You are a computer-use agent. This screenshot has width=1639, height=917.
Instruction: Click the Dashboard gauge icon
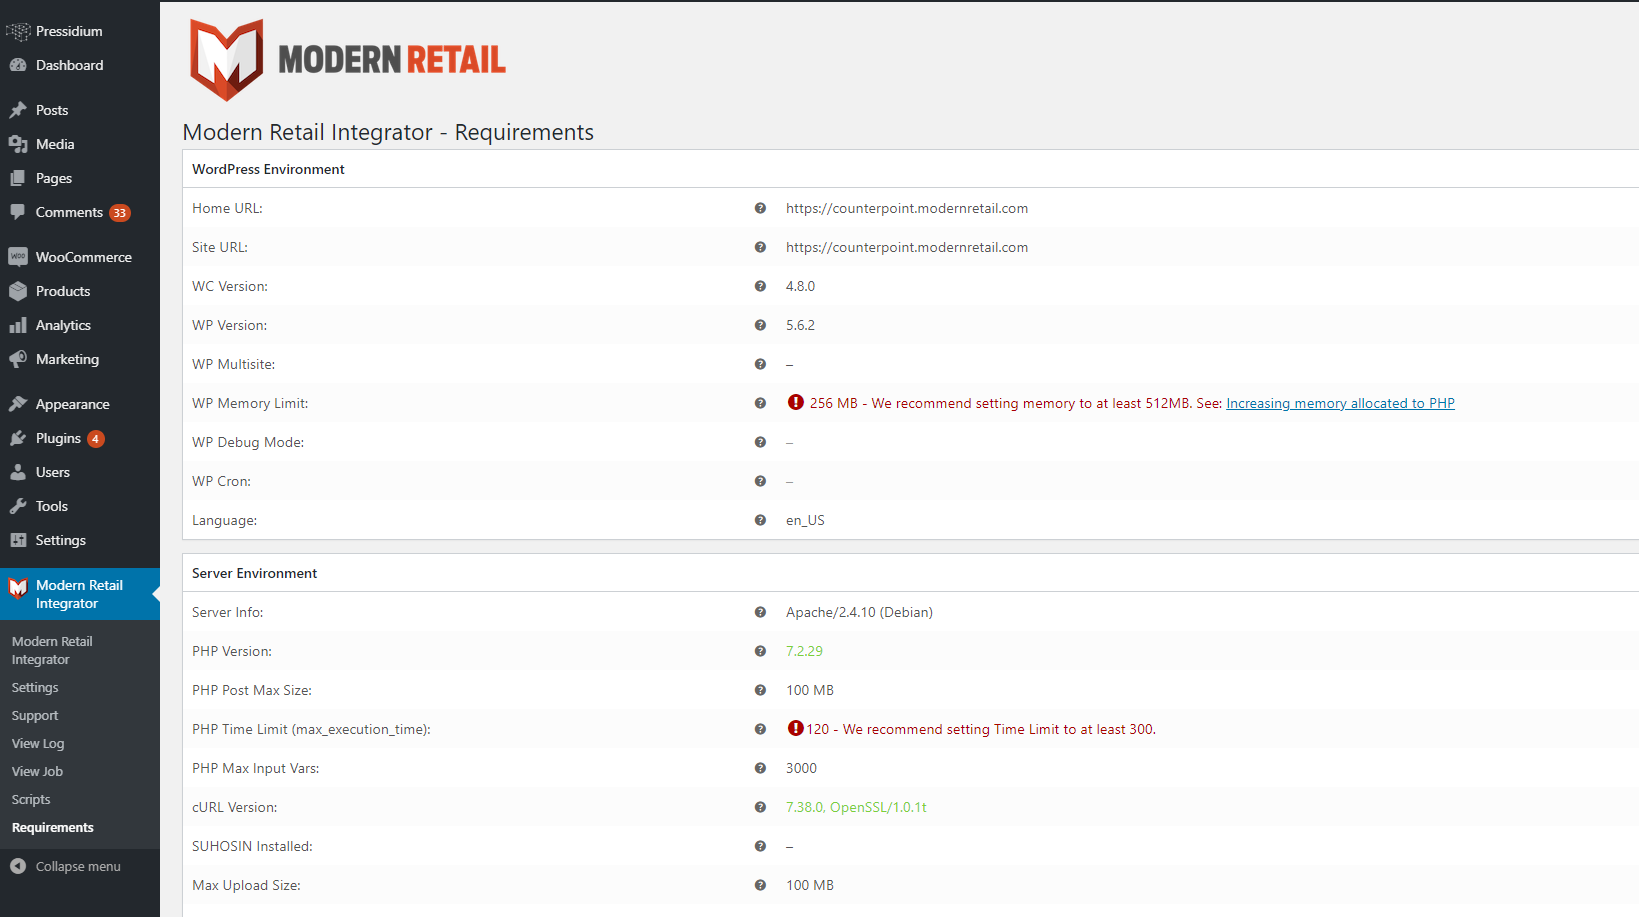(18, 65)
